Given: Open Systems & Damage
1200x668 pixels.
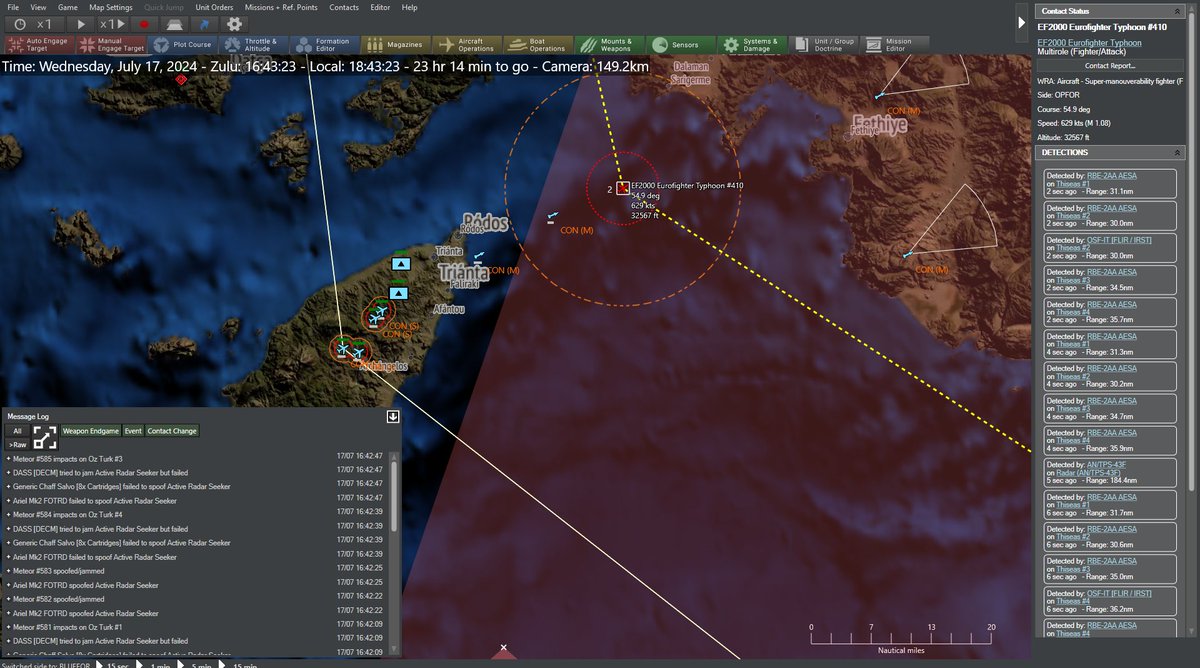Looking at the screenshot, I should [x=750, y=45].
